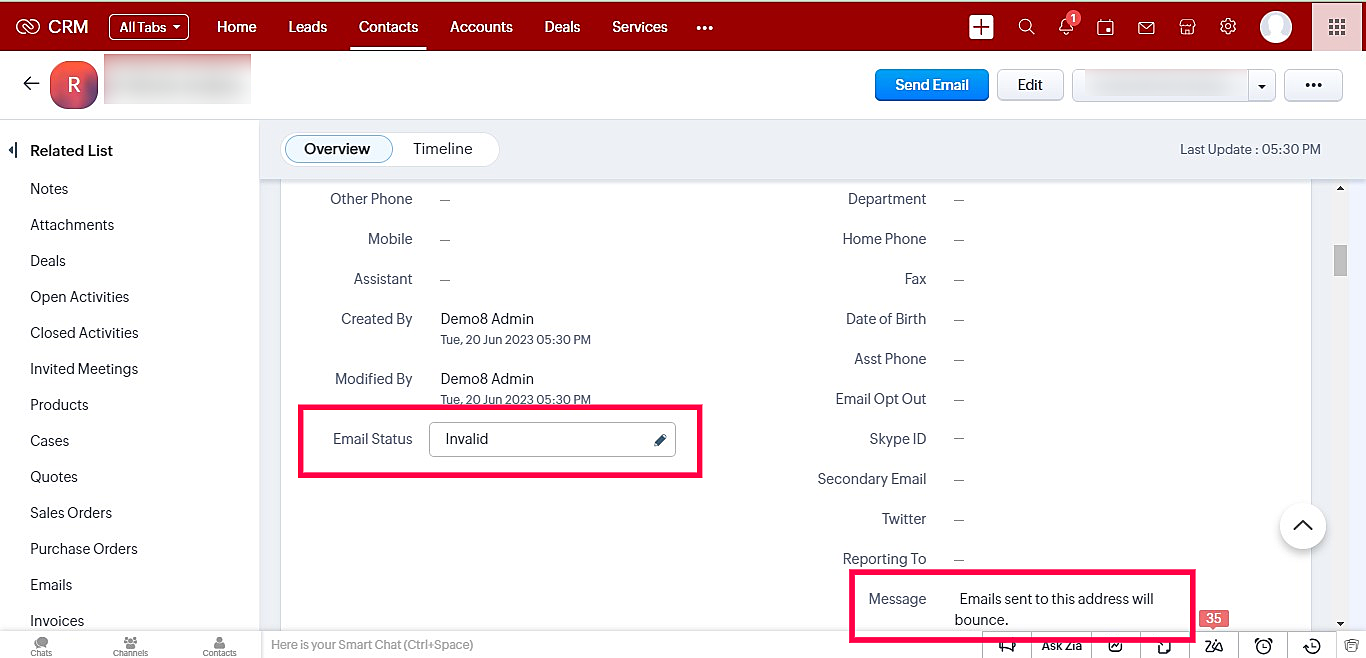
Task: Open Quotes related list
Action: click(x=54, y=477)
